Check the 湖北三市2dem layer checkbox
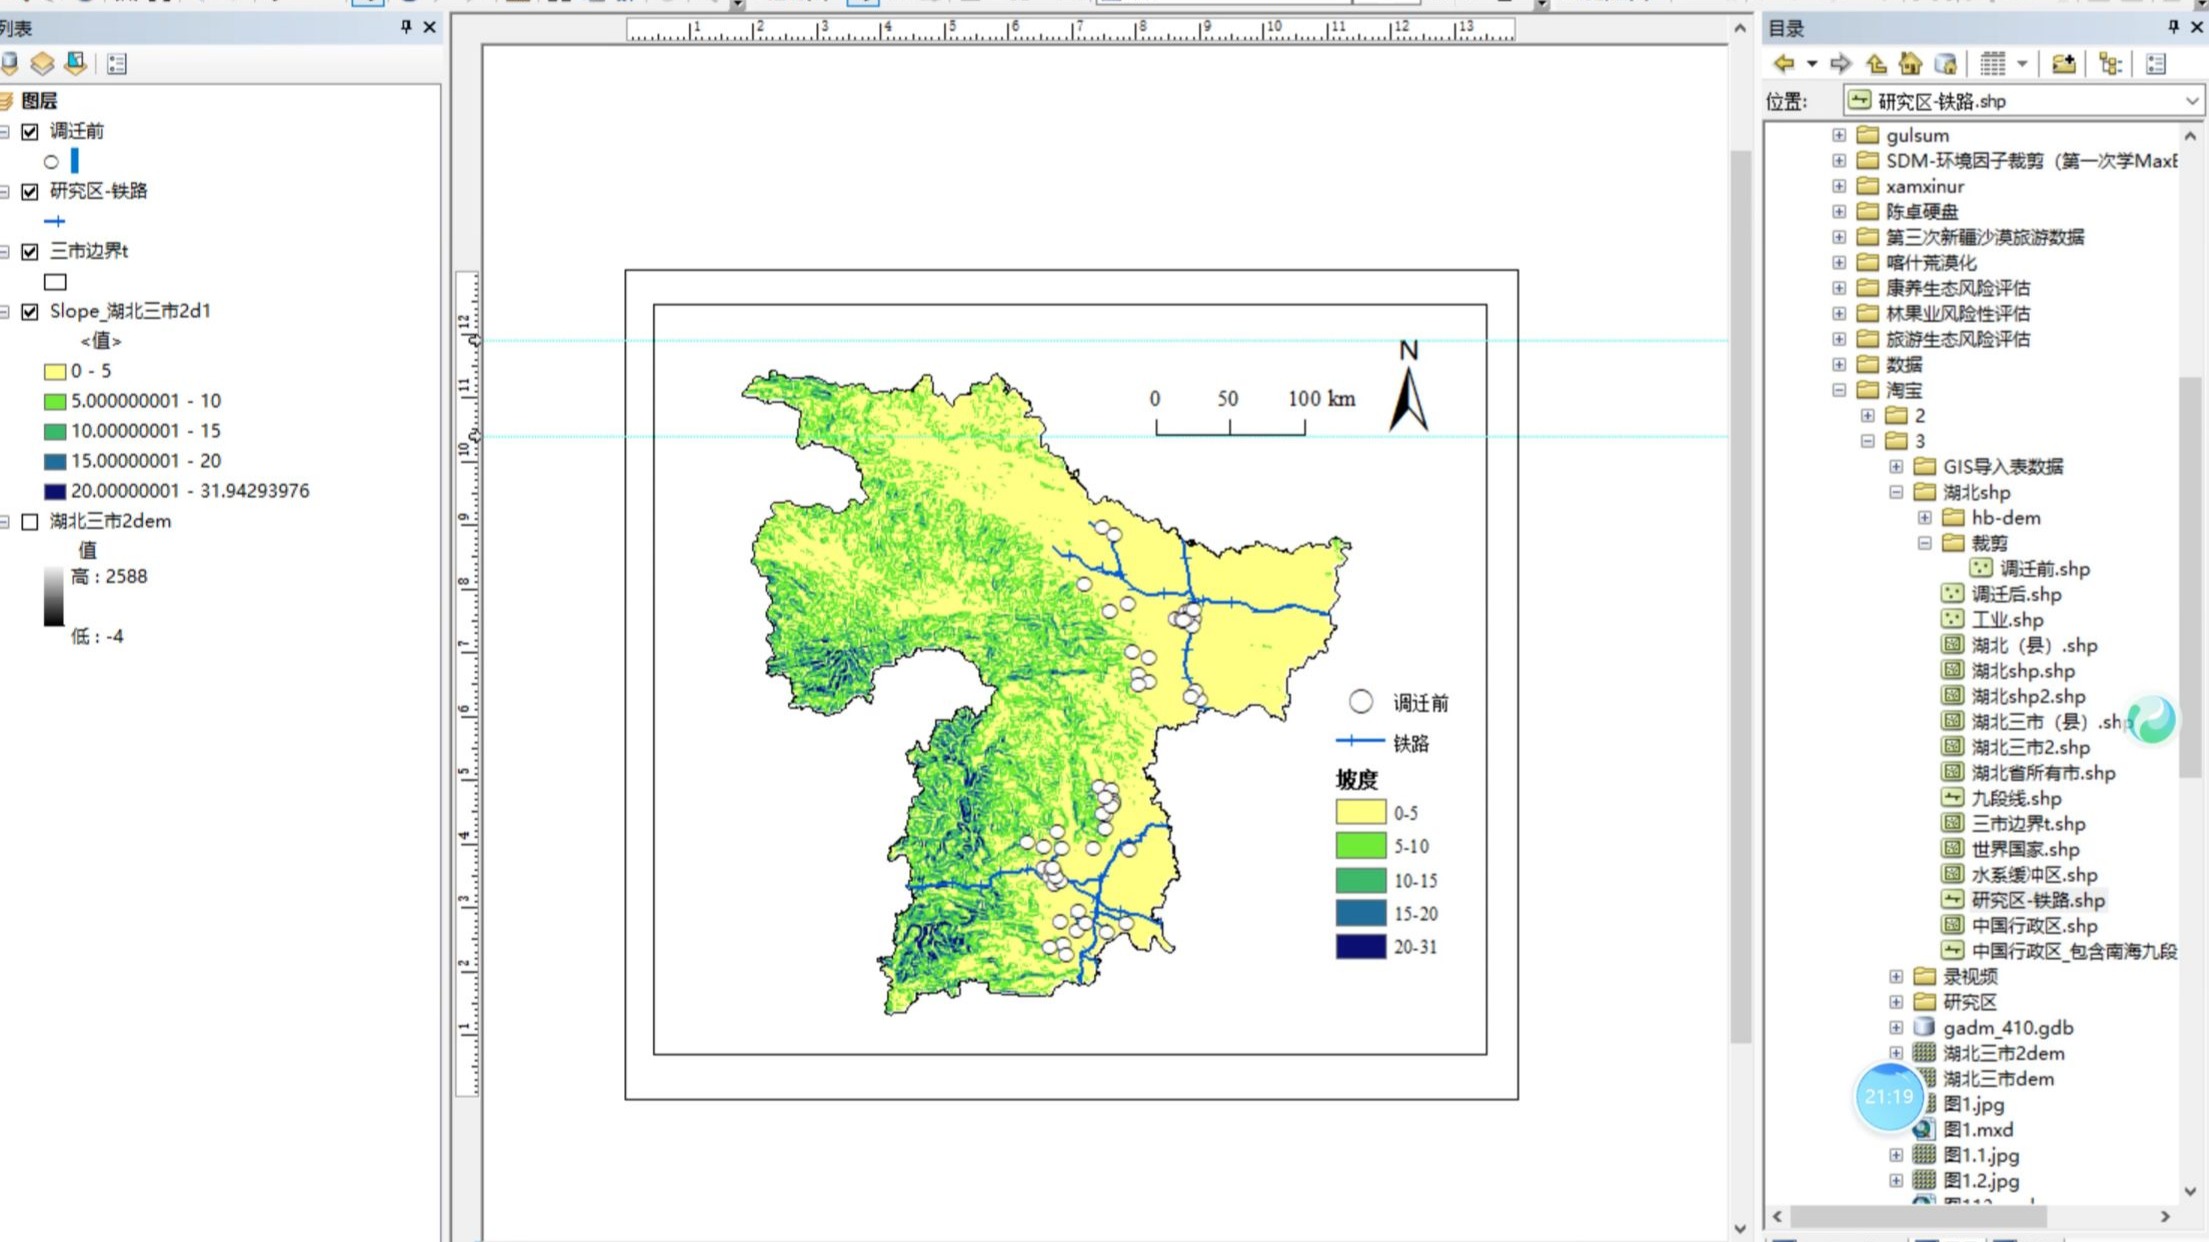 (x=30, y=521)
